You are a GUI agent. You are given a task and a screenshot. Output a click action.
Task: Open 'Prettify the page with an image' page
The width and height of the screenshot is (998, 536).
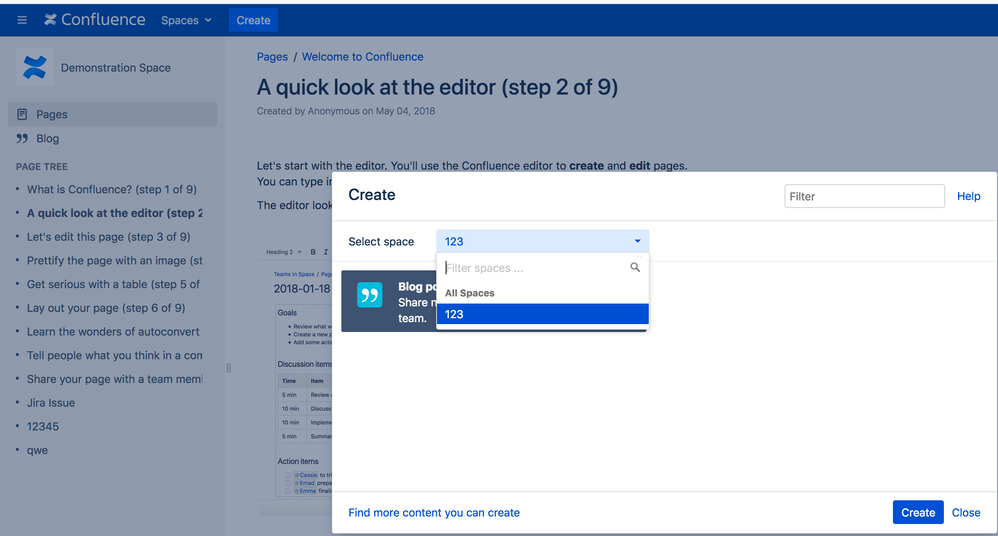coord(115,260)
